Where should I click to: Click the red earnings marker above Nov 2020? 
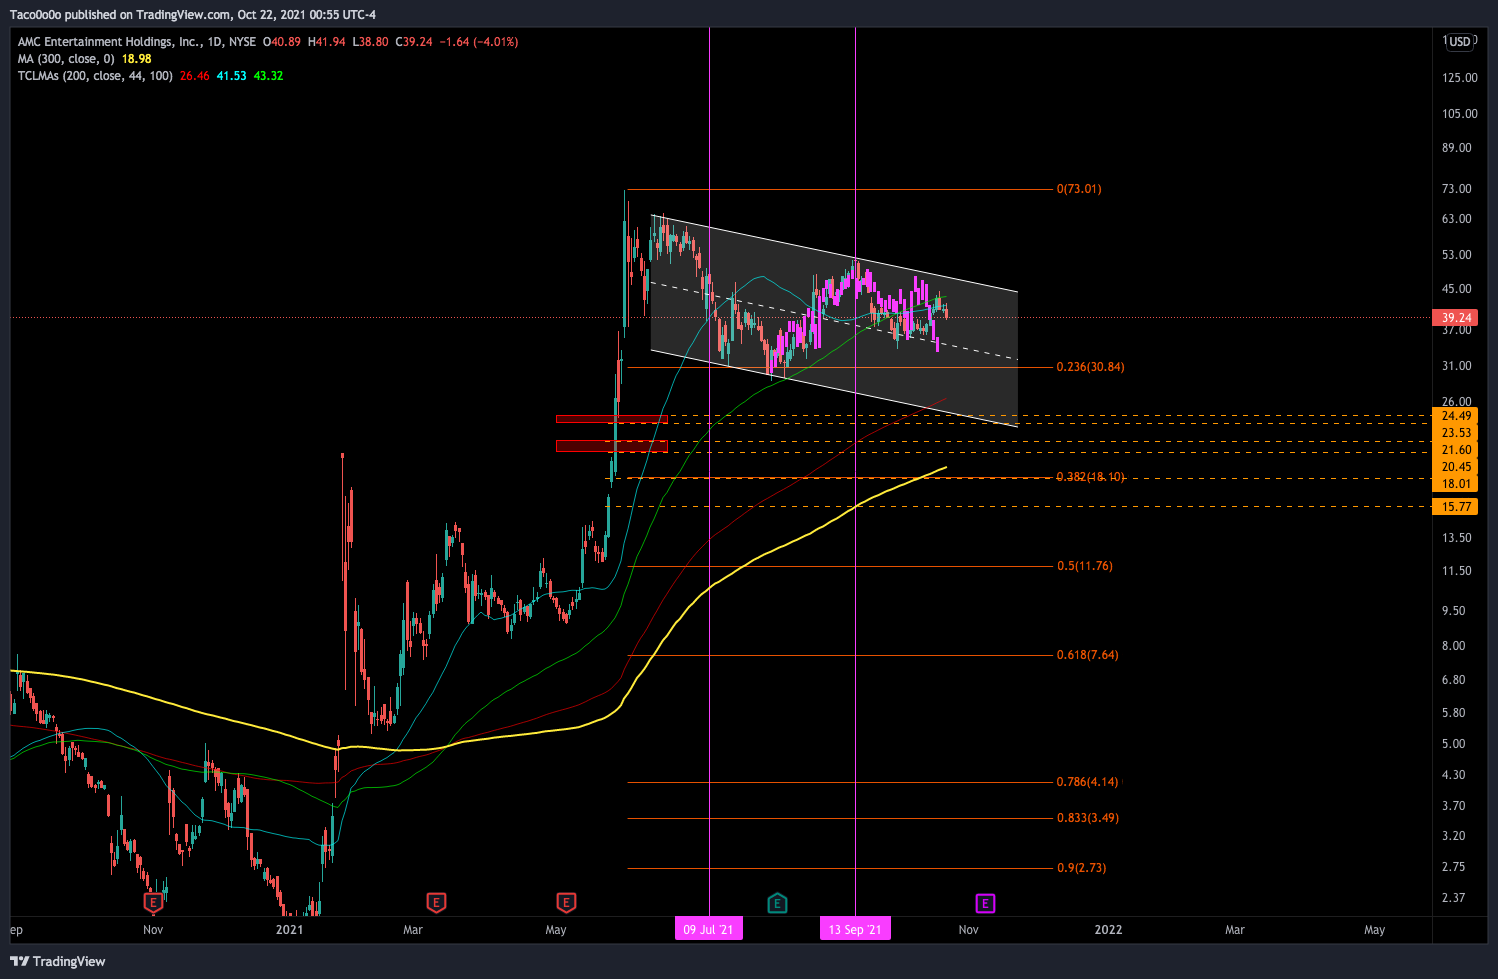pos(153,903)
